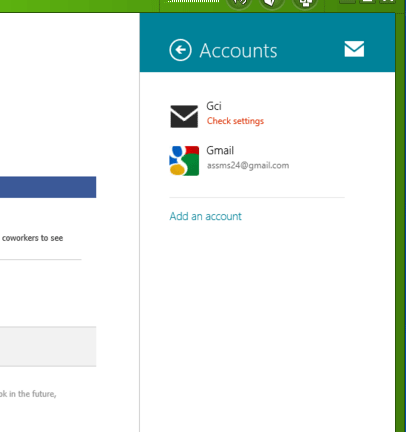This screenshot has width=406, height=432.
Task: Select the Gmail account name
Action: coord(220,150)
